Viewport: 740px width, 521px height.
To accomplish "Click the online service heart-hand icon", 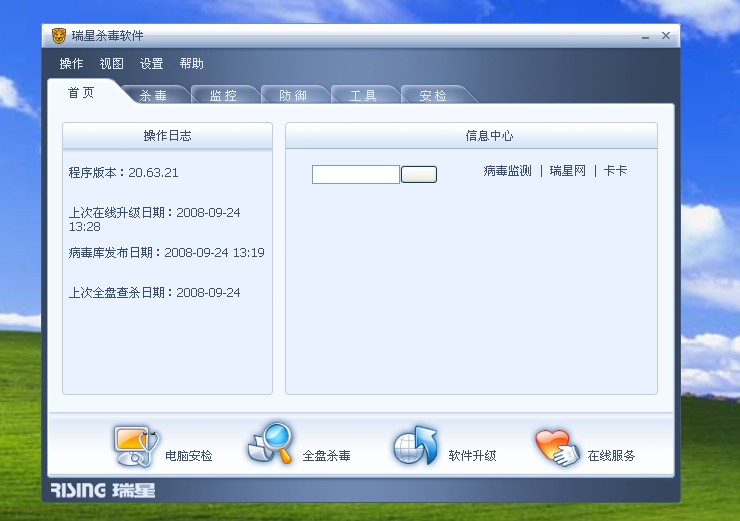I will 557,447.
